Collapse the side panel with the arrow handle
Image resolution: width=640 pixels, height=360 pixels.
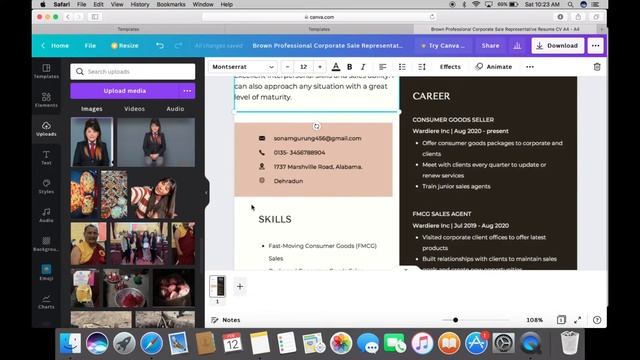point(206,193)
